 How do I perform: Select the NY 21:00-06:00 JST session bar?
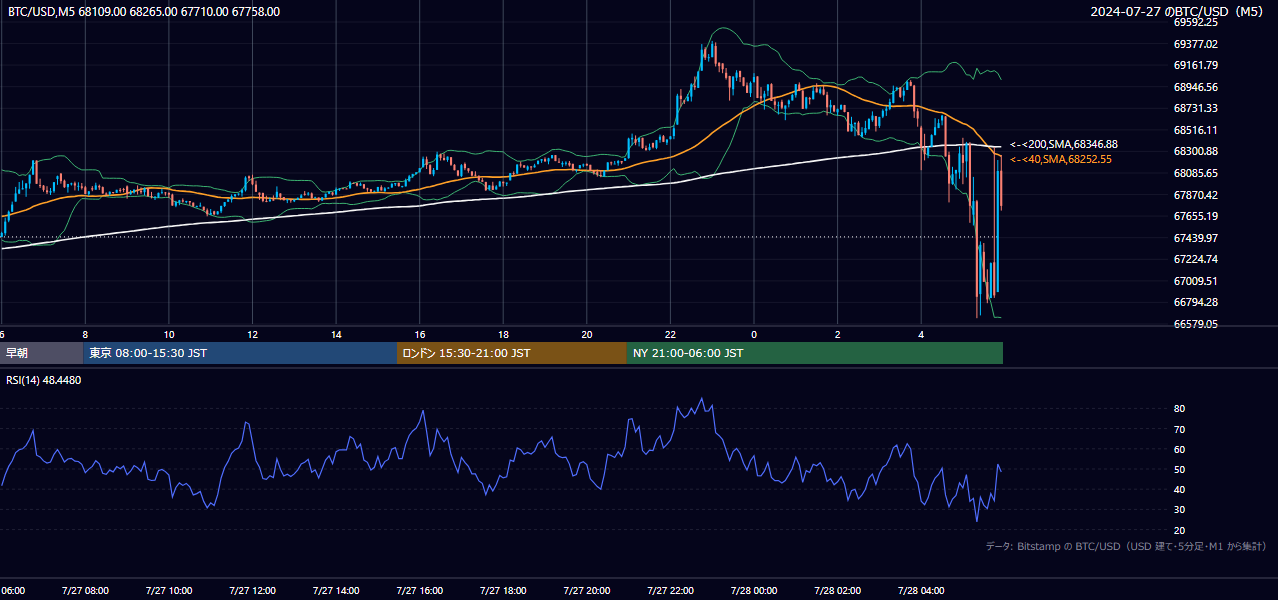coord(815,353)
